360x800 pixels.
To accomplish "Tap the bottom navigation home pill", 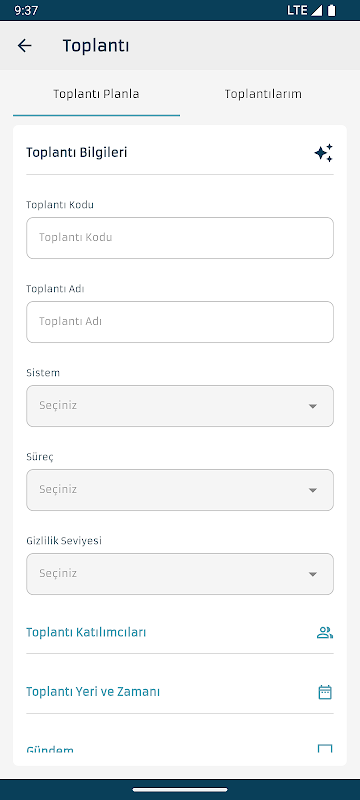I will point(180,790).
